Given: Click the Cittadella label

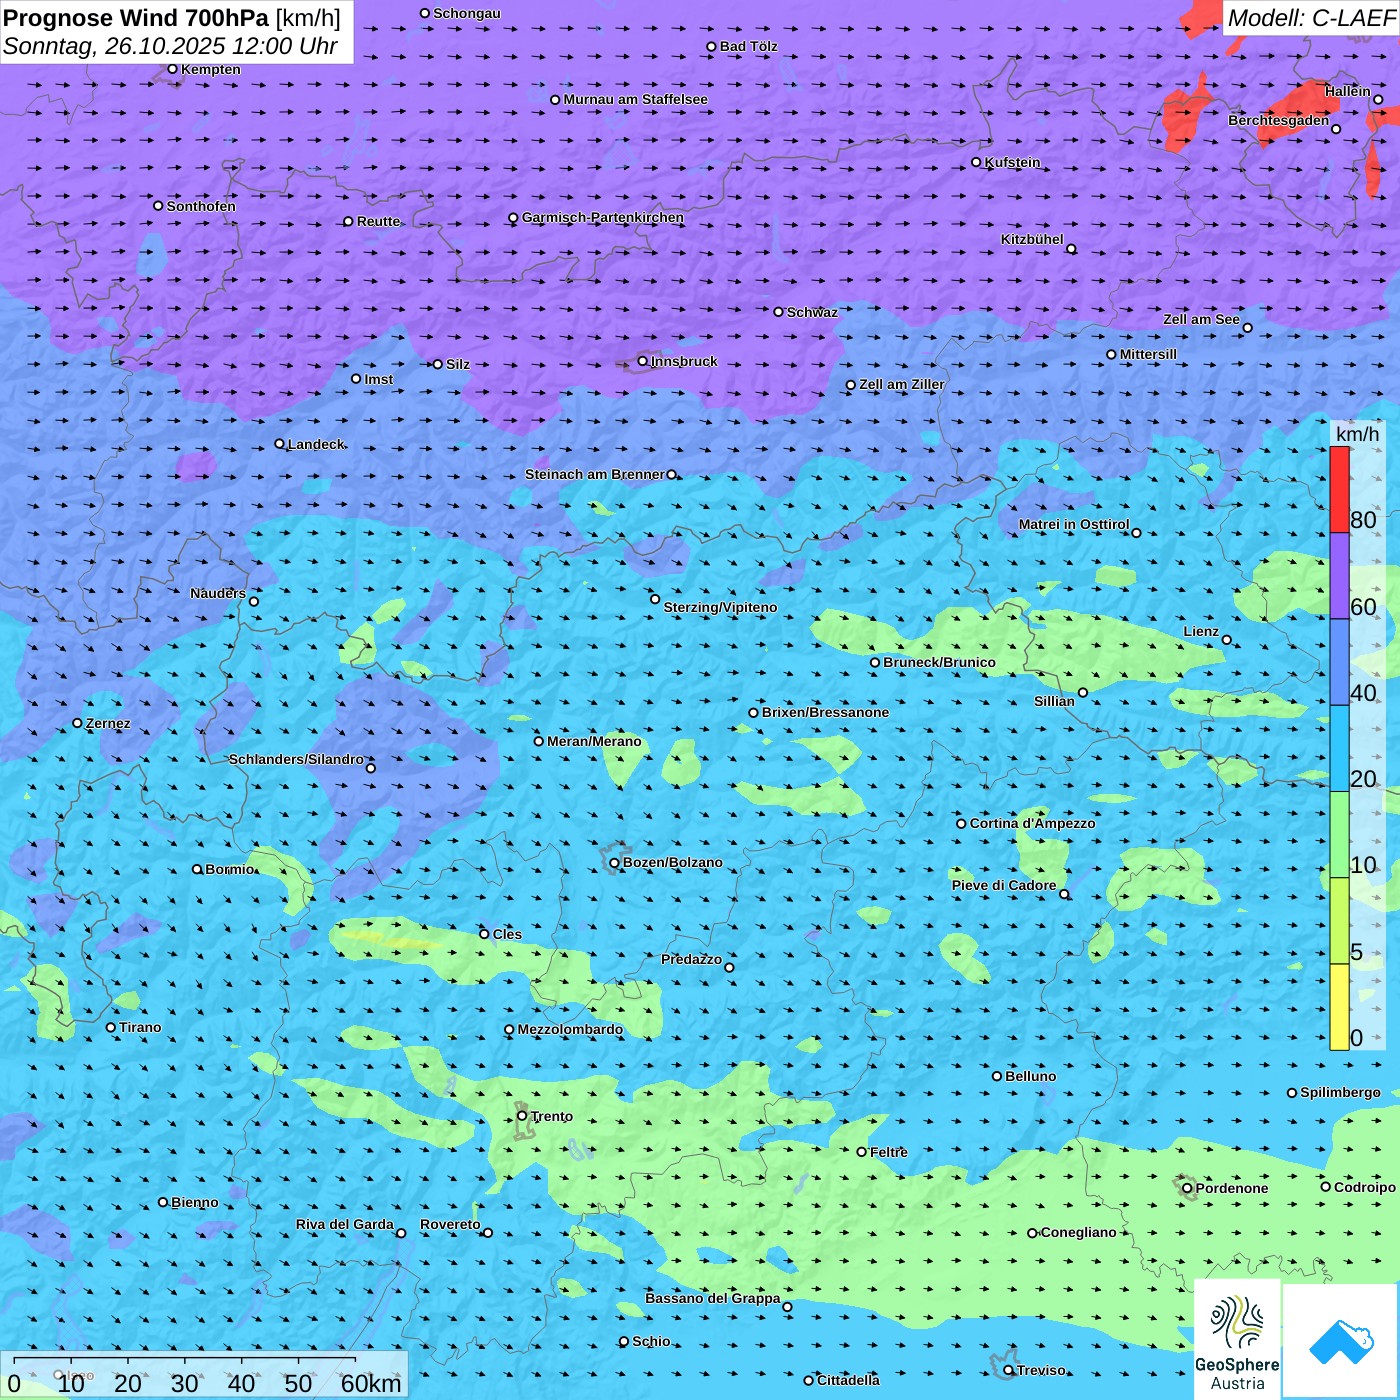Looking at the screenshot, I should click(848, 1380).
